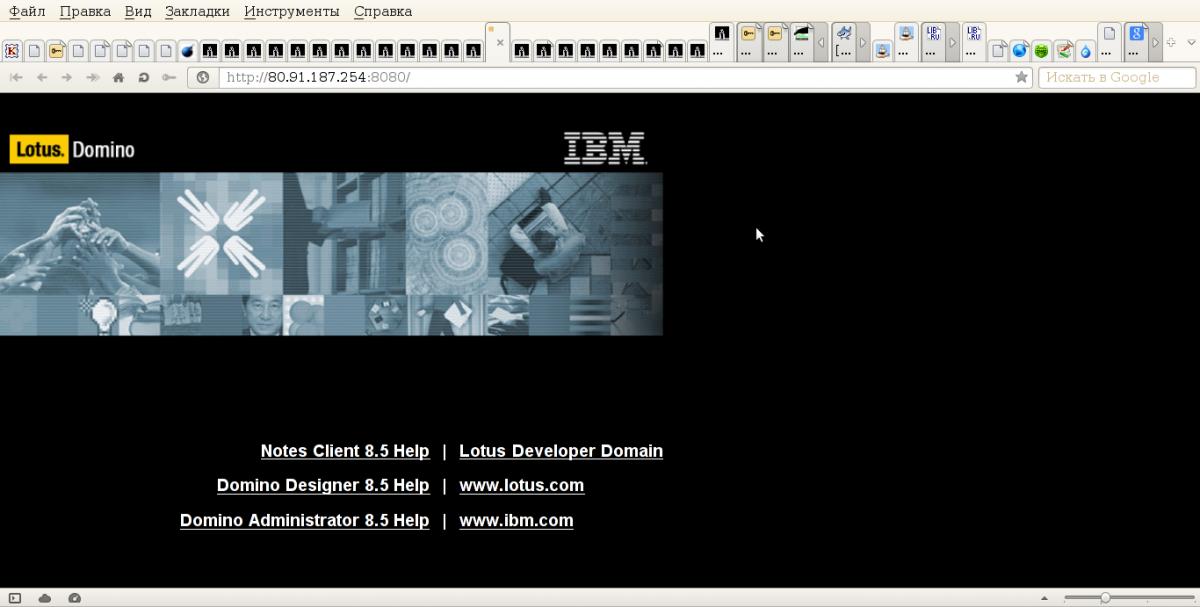Click the IBM logo
Screen dimensions: 1200x607
[x=605, y=148]
